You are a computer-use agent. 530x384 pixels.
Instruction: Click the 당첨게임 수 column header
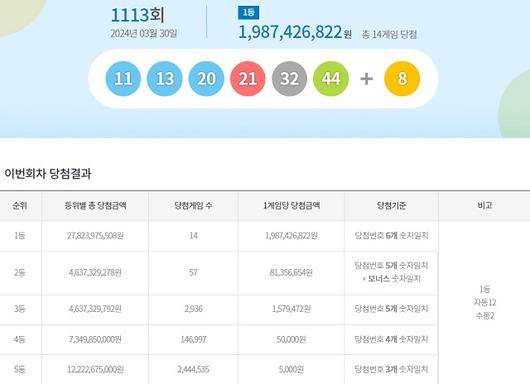click(193, 206)
